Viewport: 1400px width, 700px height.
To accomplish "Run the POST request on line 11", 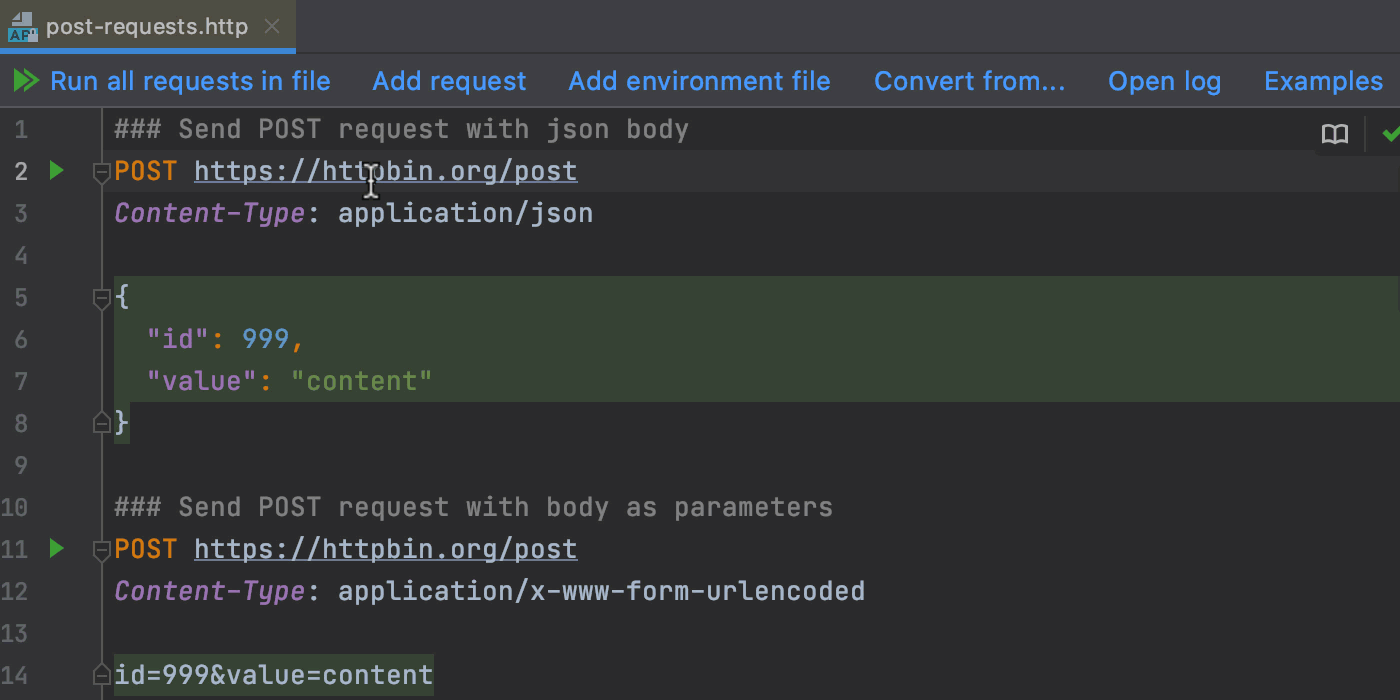I will point(56,549).
